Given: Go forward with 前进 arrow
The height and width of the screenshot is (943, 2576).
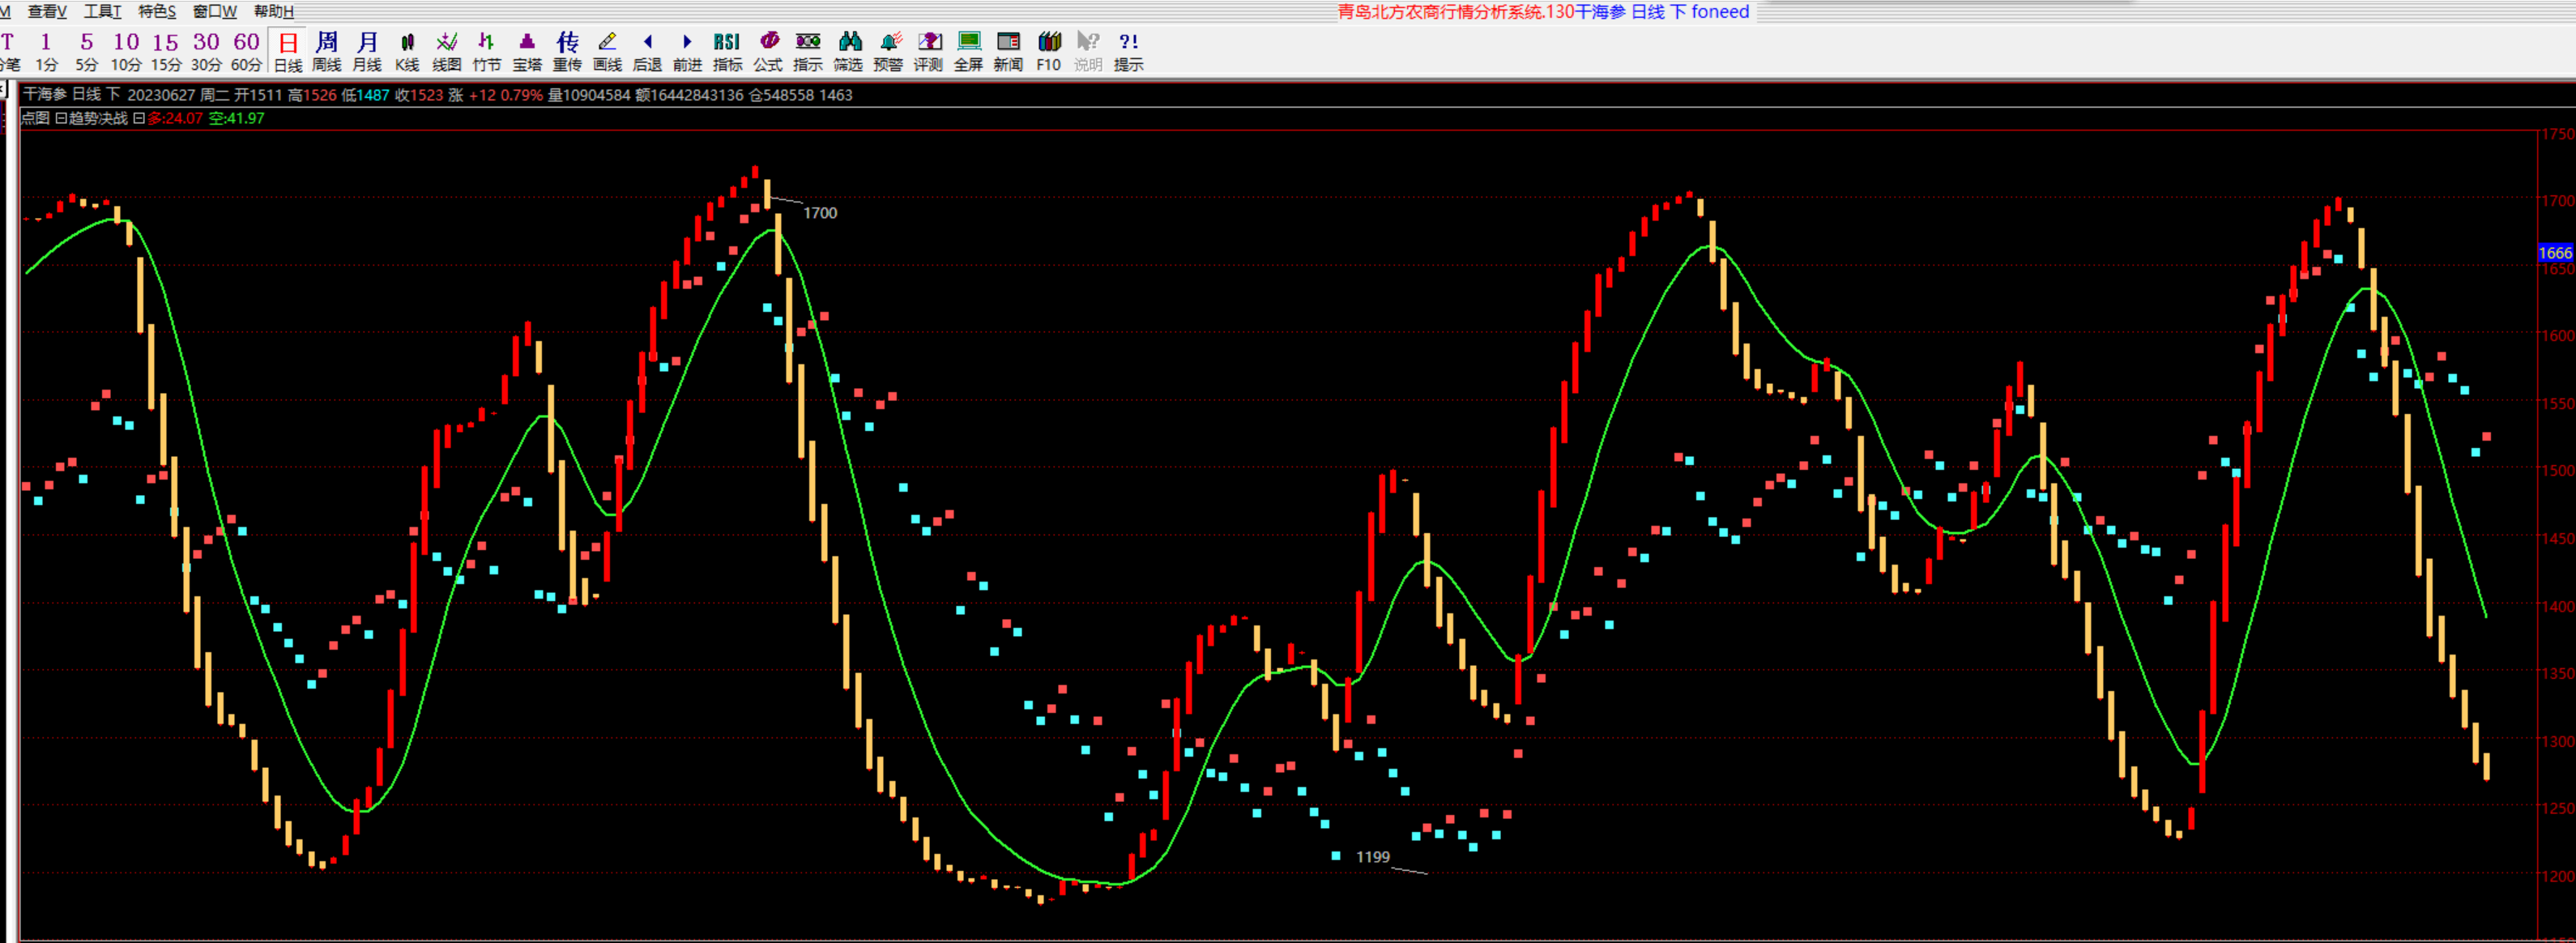Looking at the screenshot, I should tap(687, 51).
